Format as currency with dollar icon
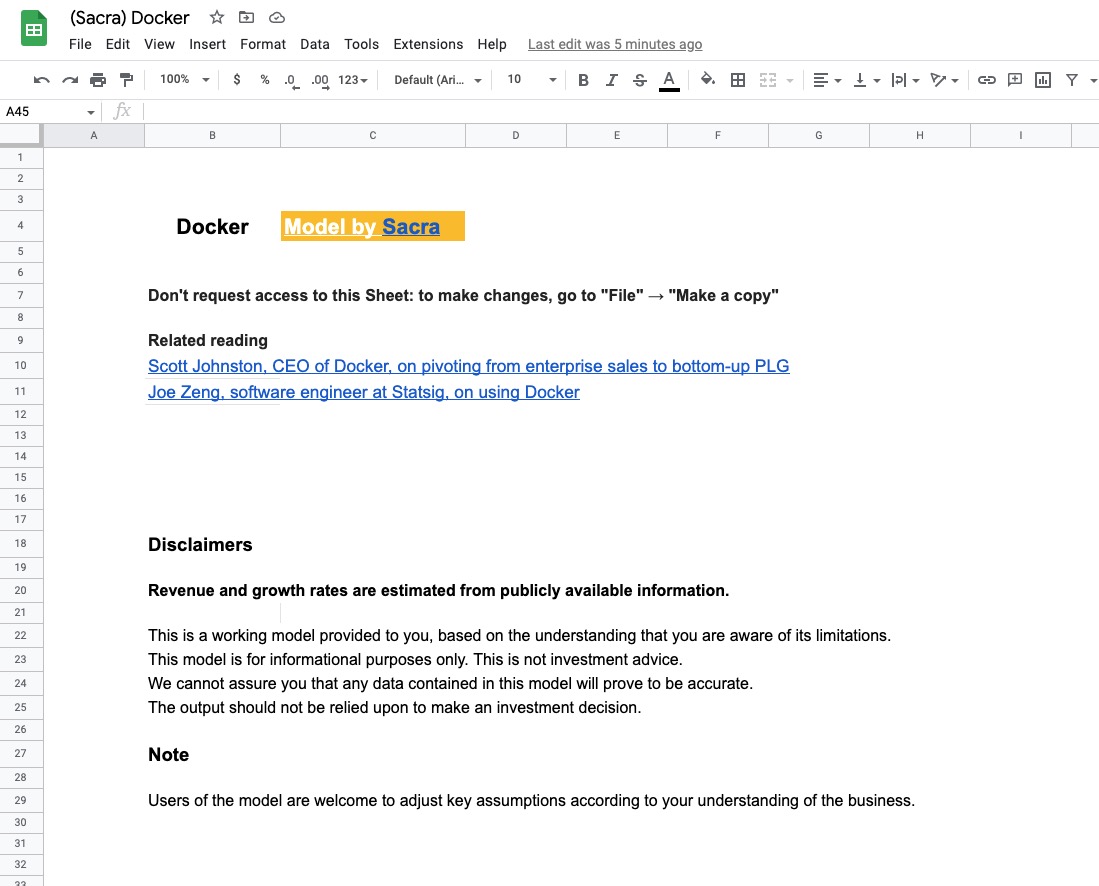This screenshot has height=886, width=1099. tap(237, 80)
